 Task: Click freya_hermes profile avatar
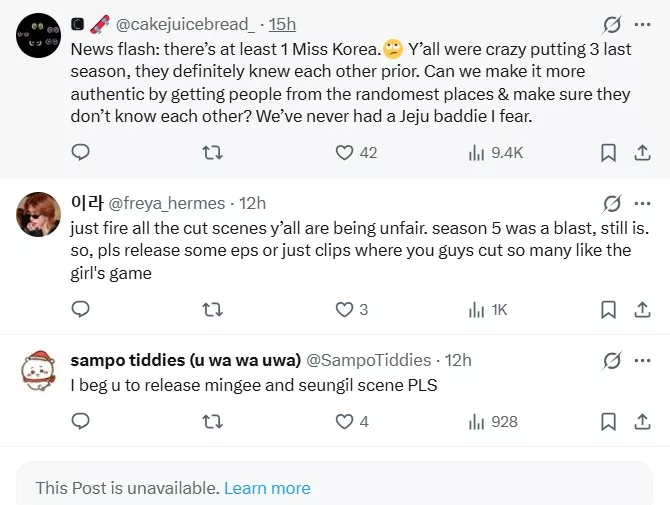pyautogui.click(x=40, y=213)
